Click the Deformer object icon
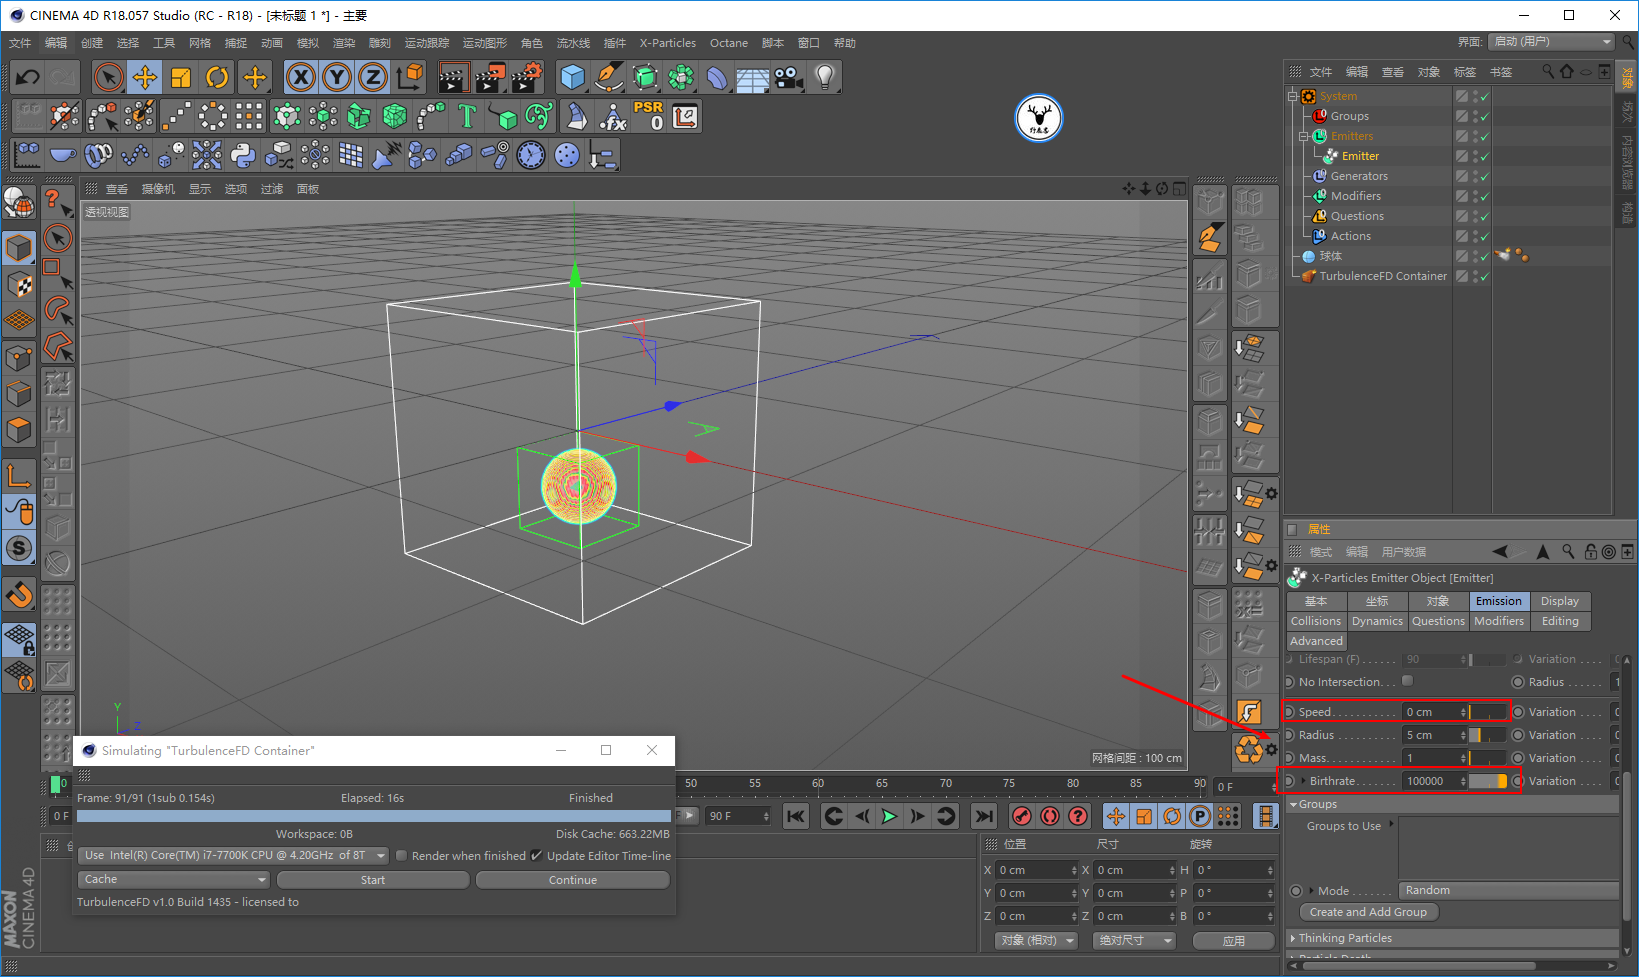Screen dimensions: 1639x977 point(717,77)
